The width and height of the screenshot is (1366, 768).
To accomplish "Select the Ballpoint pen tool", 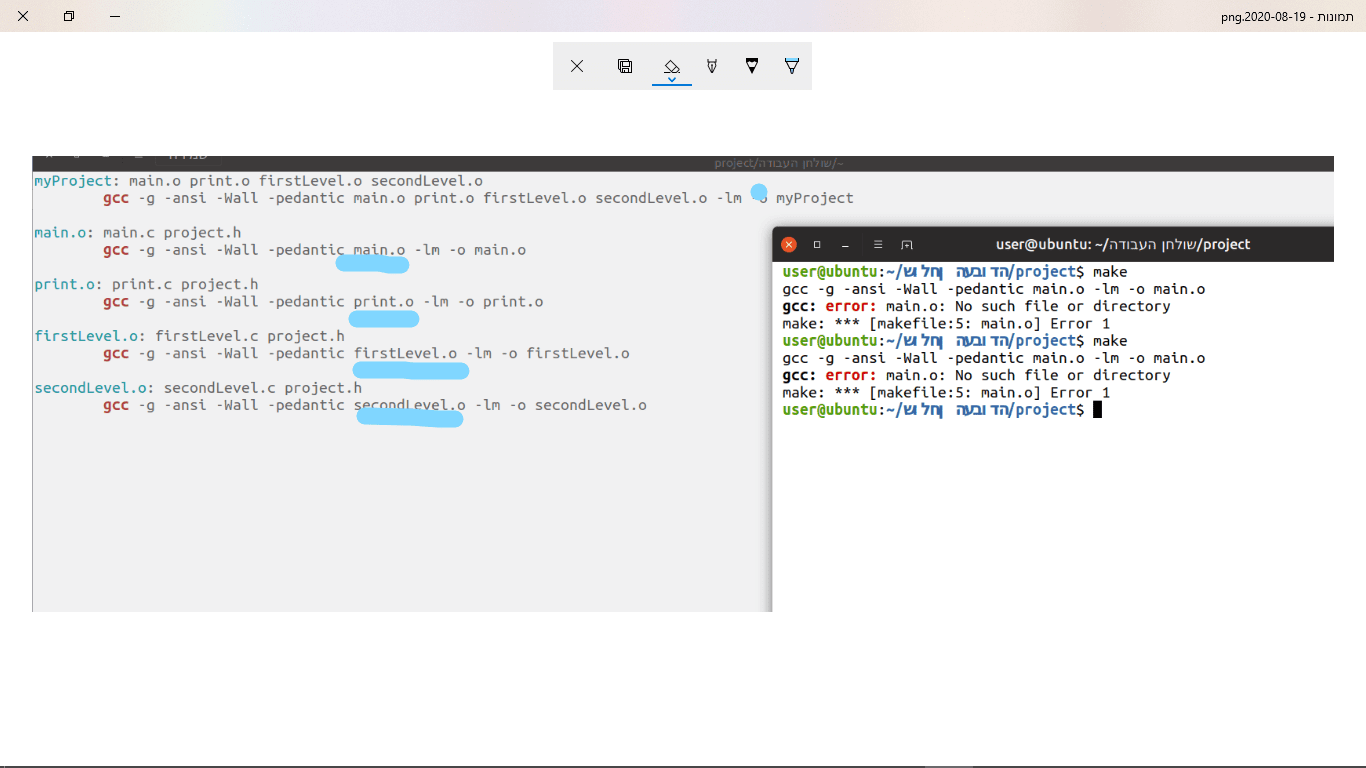I will pyautogui.click(x=712, y=66).
